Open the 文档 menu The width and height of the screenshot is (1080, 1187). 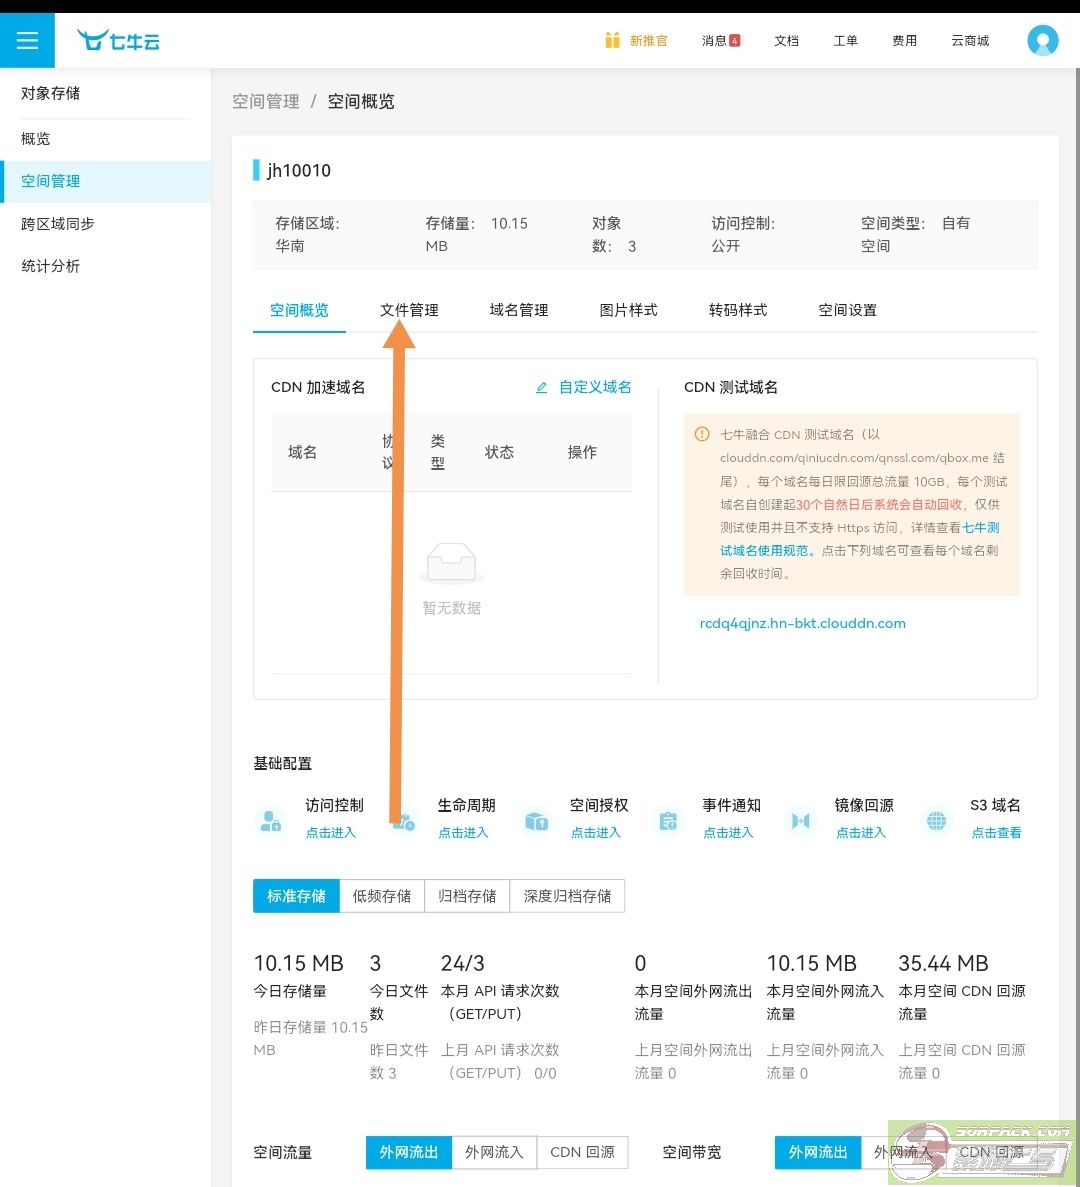pos(786,41)
